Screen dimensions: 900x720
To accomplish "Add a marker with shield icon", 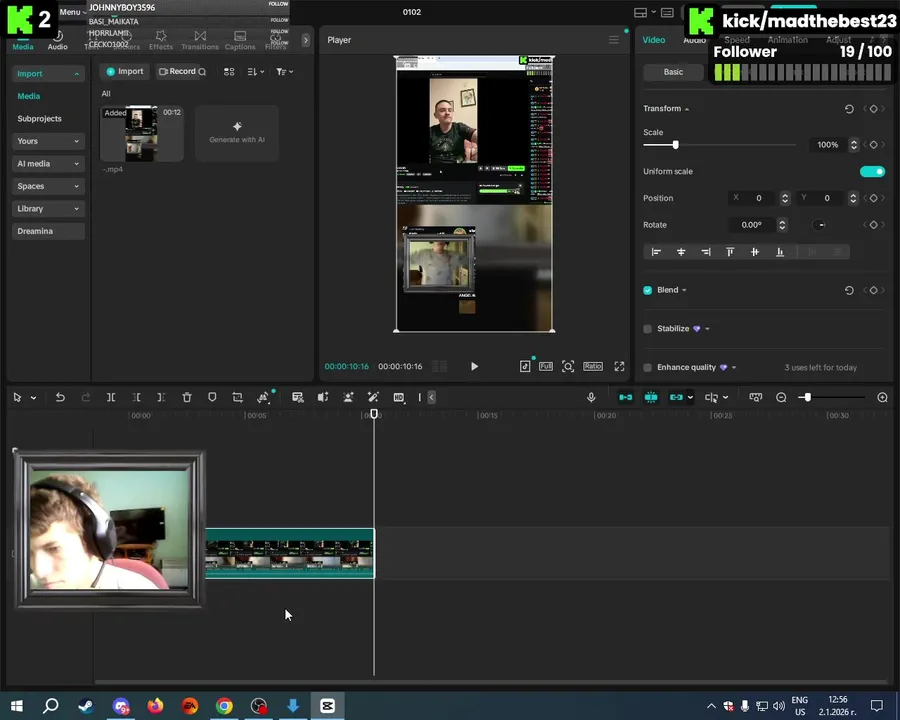I will (212, 397).
